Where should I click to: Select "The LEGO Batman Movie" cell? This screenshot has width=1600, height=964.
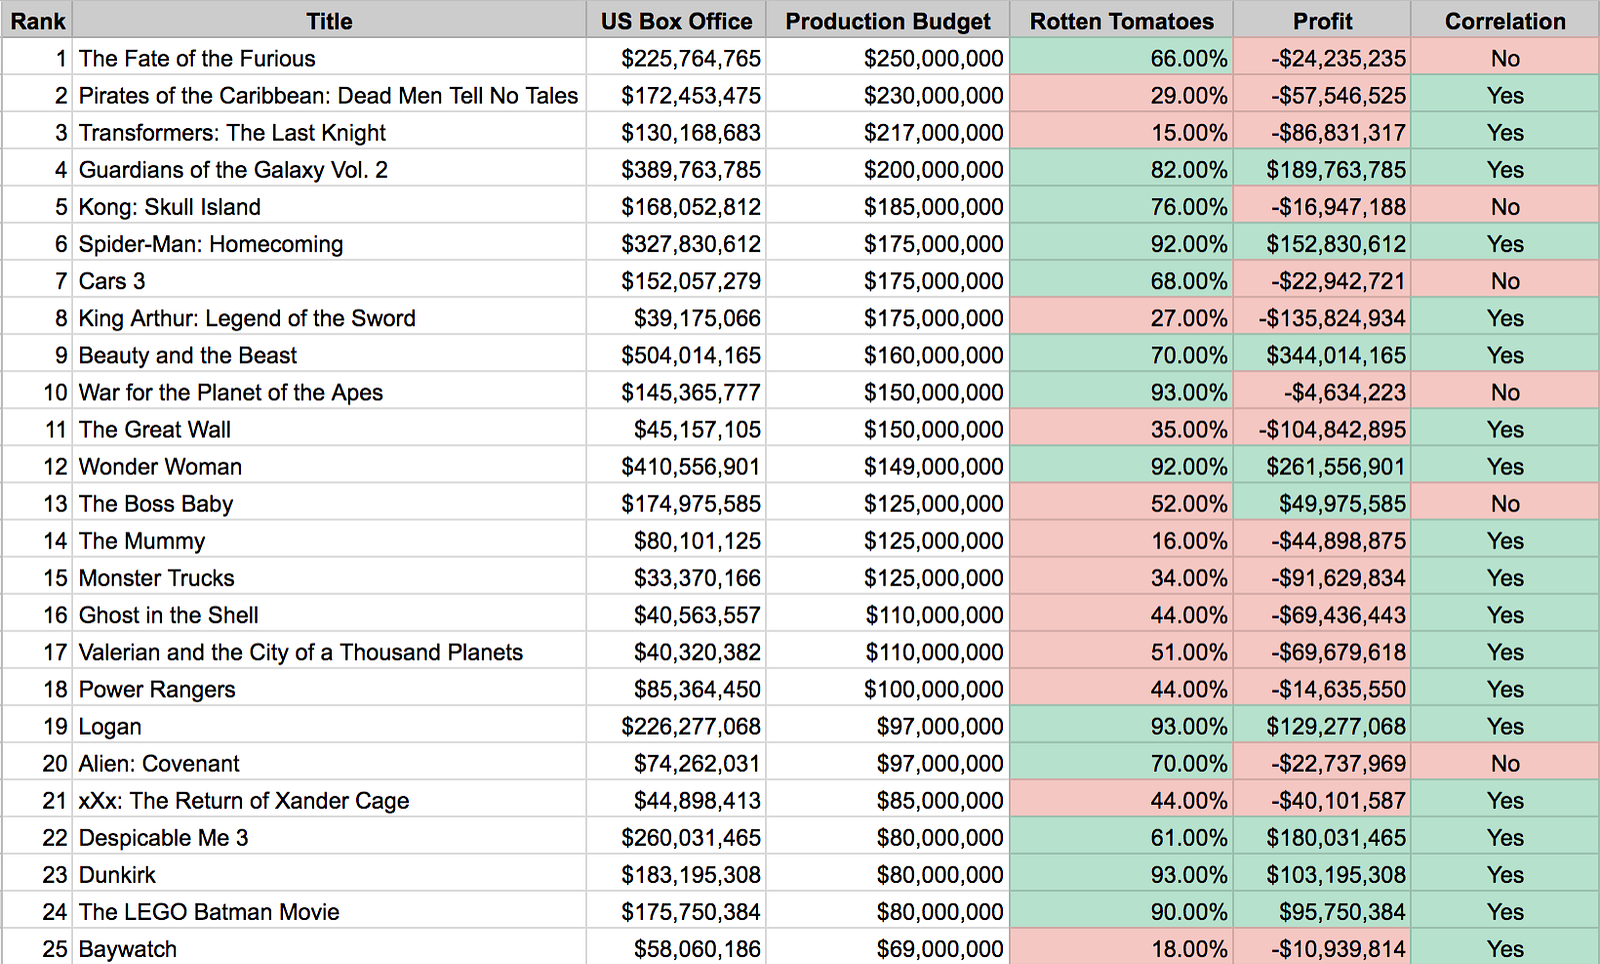(x=329, y=910)
